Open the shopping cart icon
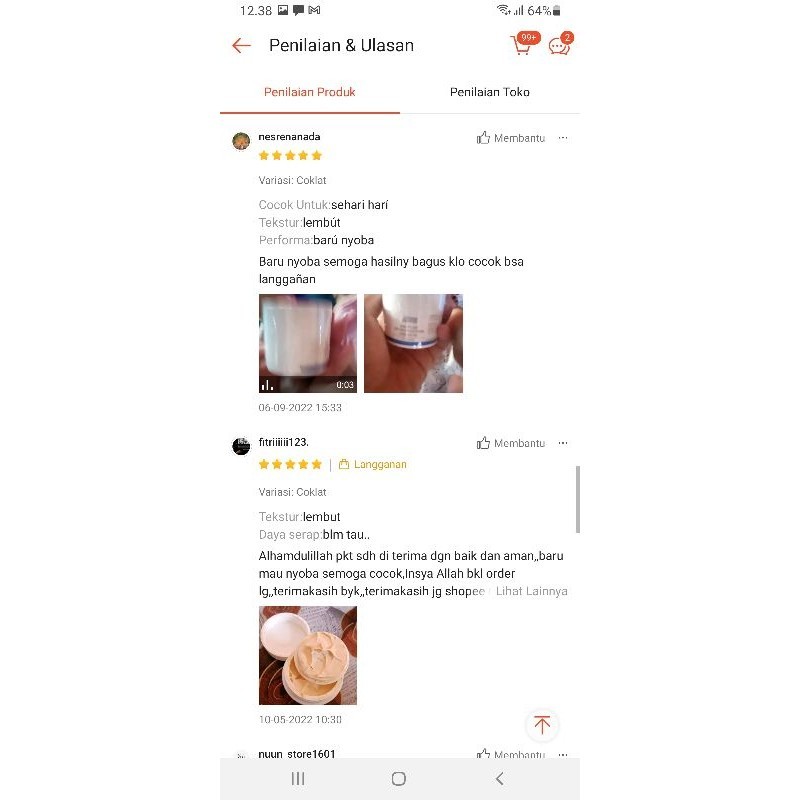This screenshot has width=800, height=800. tap(521, 45)
